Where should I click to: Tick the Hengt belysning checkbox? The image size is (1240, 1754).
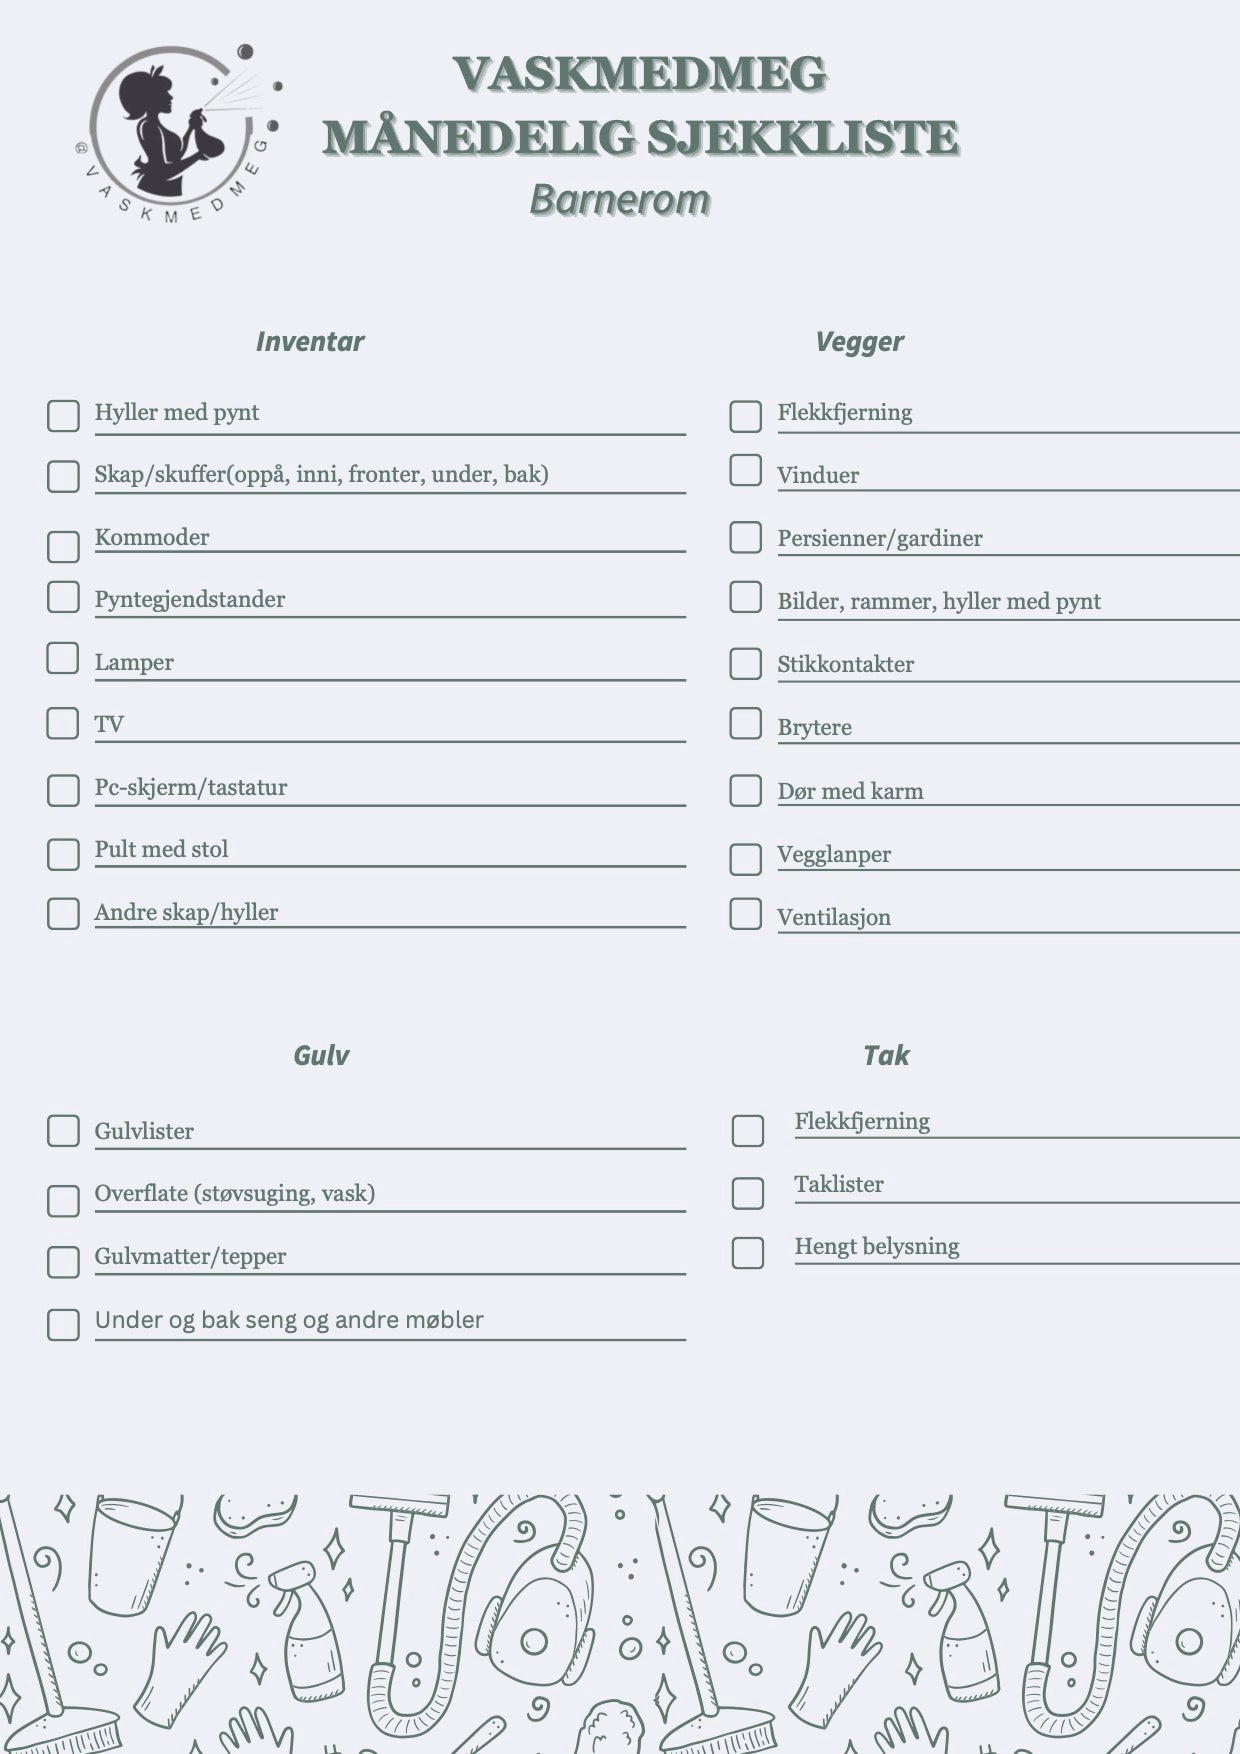click(747, 1253)
